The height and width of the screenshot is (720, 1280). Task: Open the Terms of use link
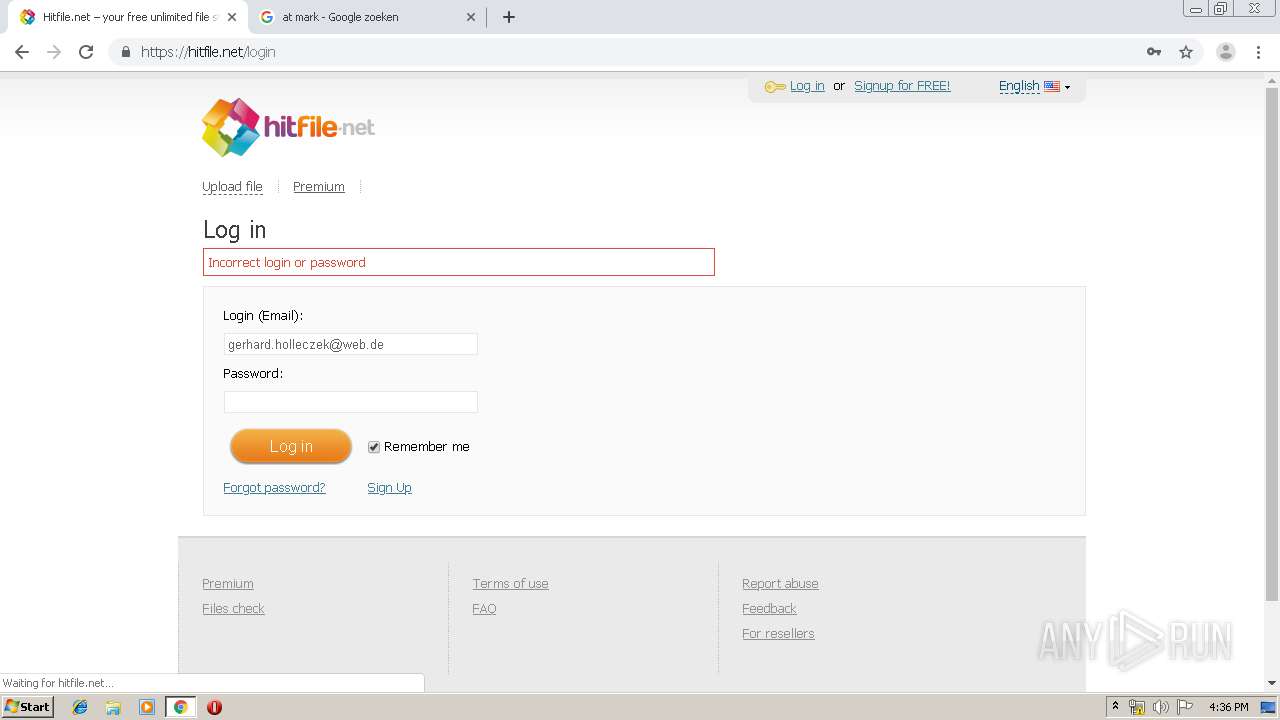coord(510,584)
